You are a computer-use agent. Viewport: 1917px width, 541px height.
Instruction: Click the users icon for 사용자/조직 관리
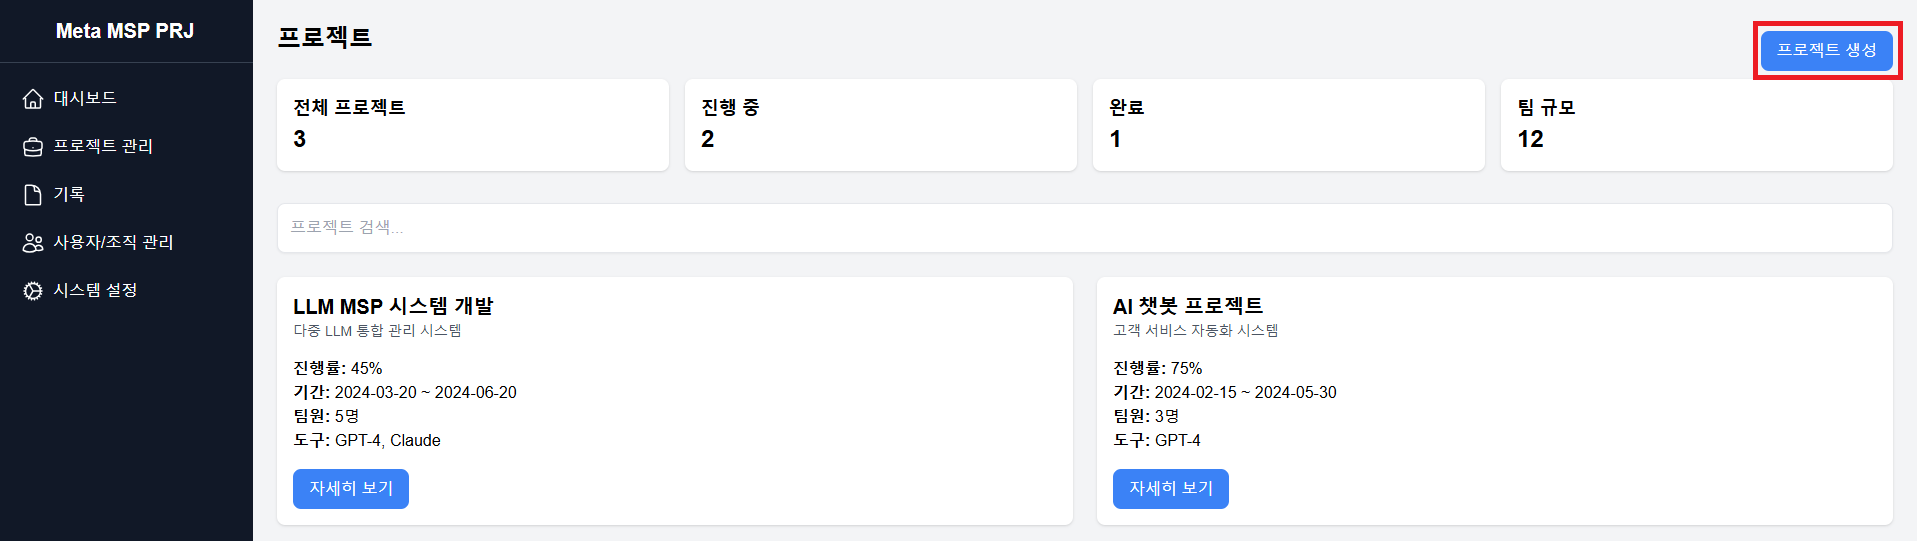(33, 242)
